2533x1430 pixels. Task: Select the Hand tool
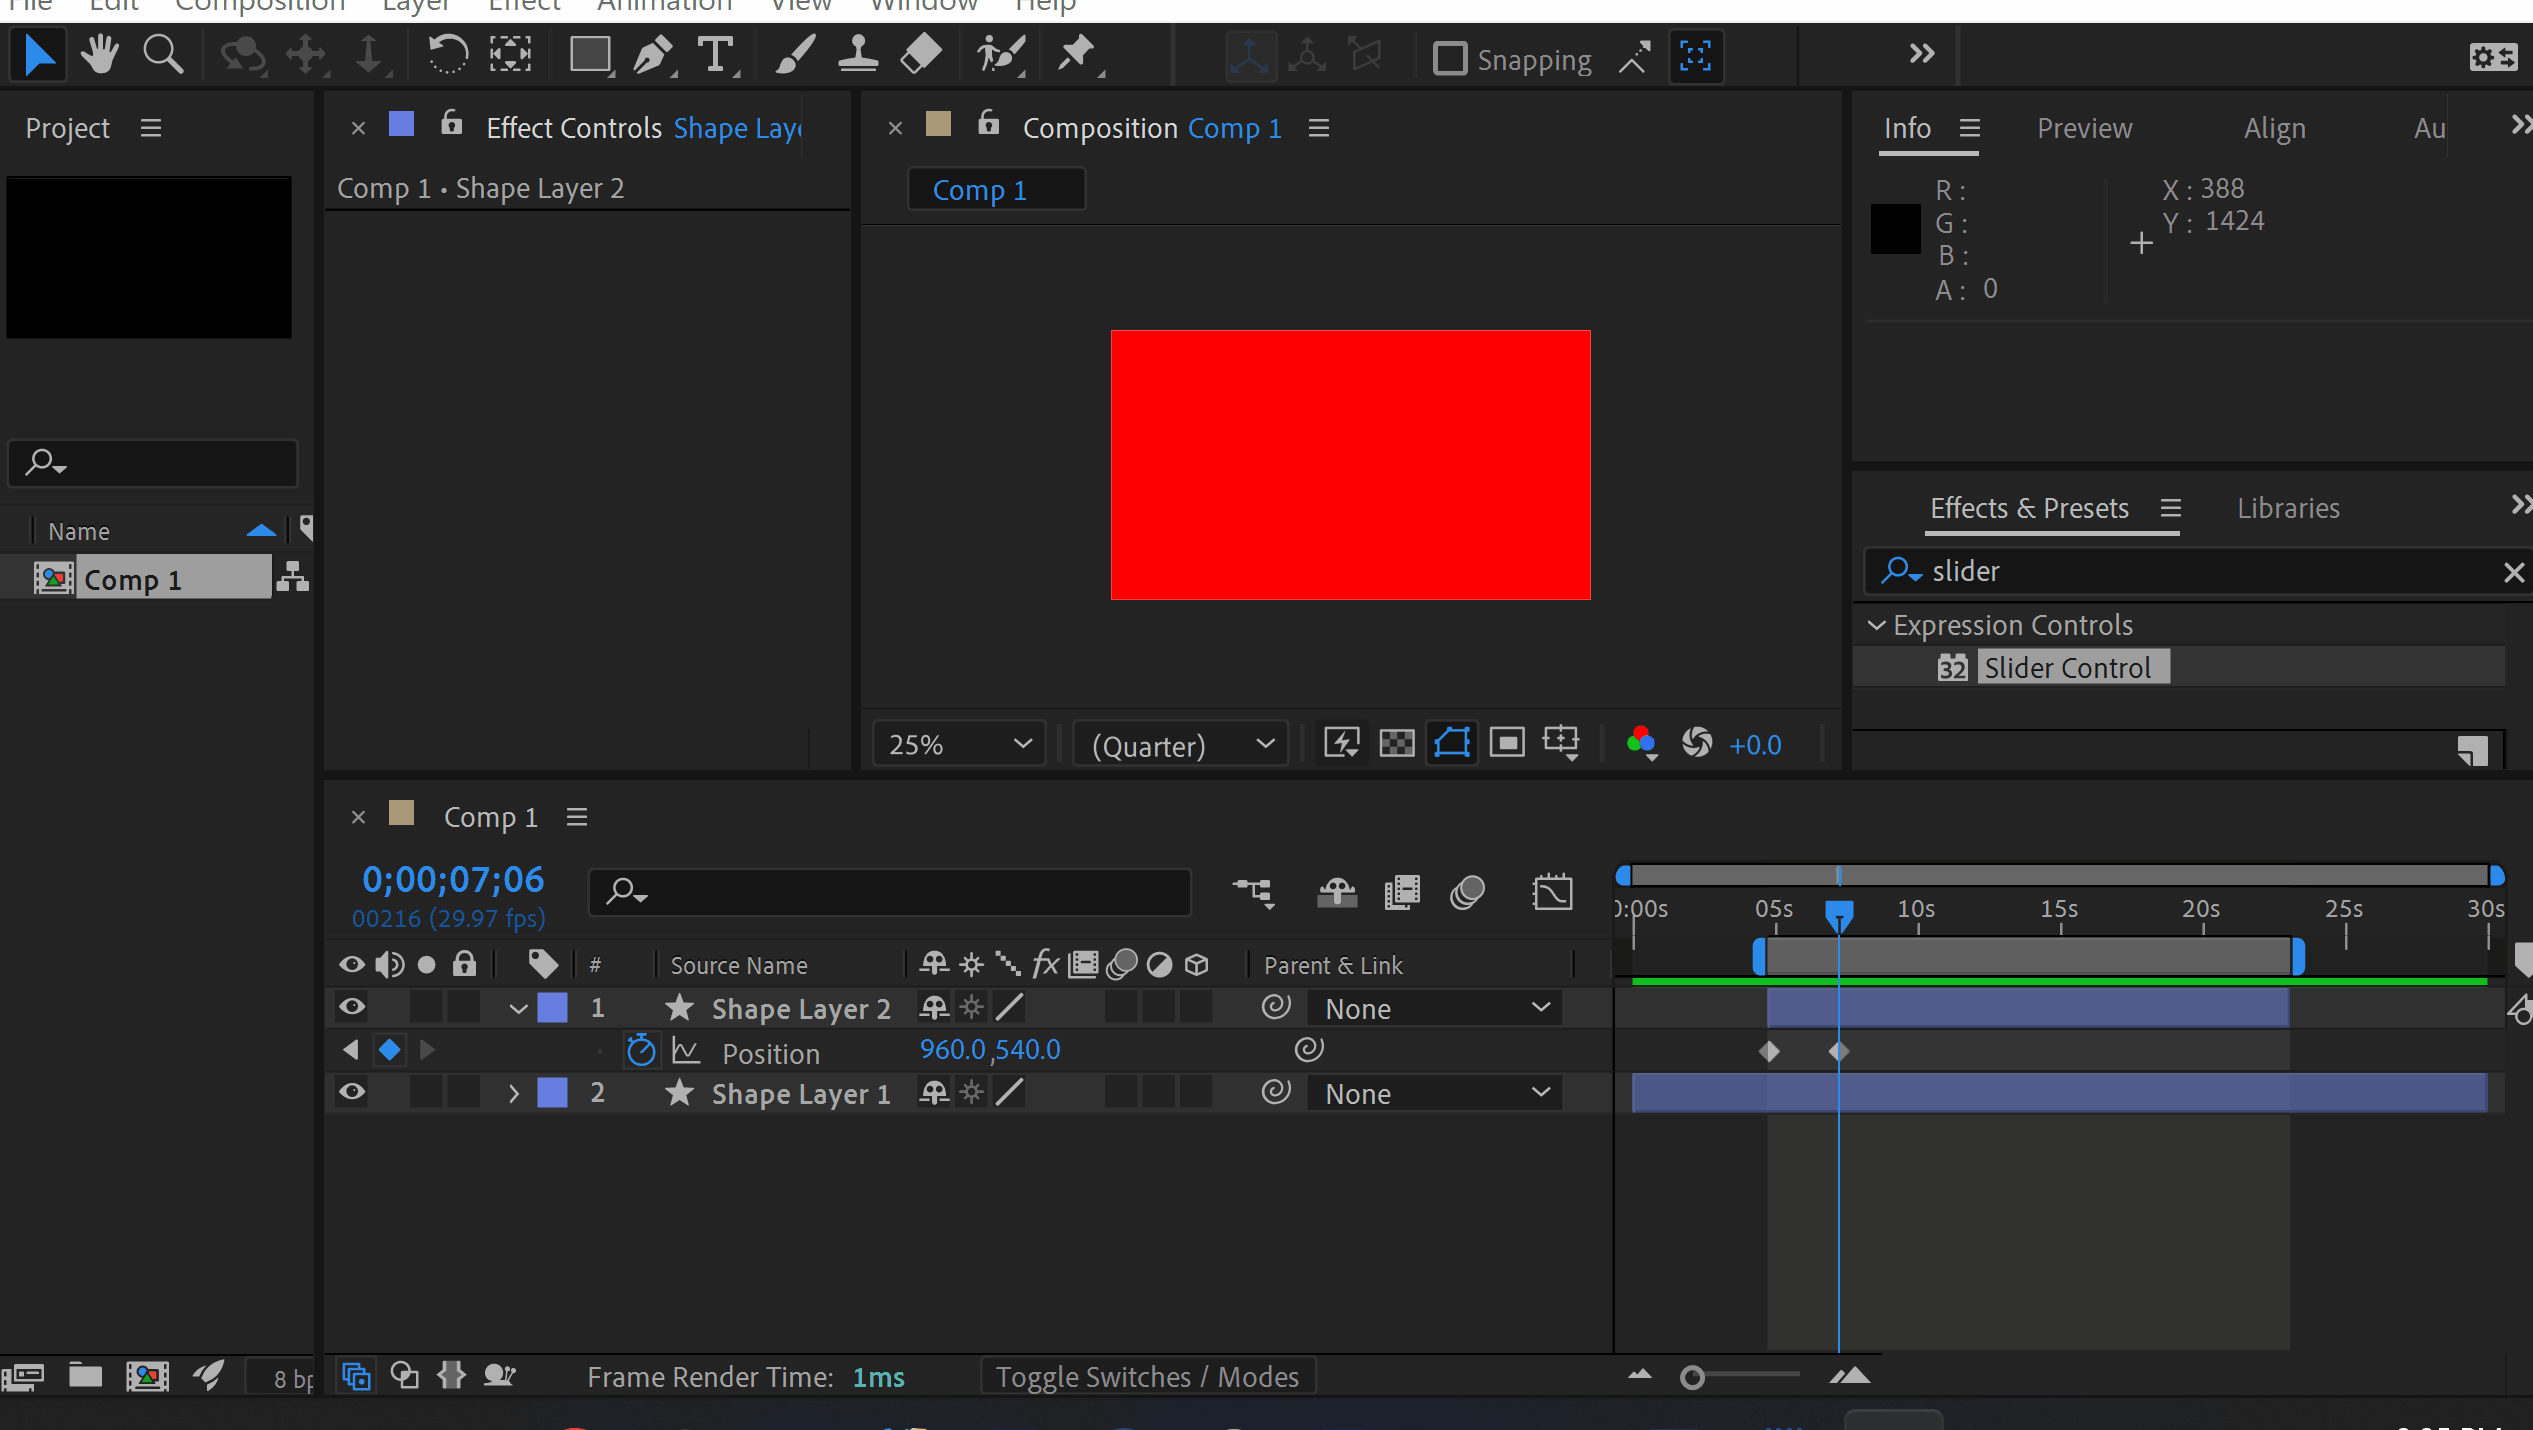pos(99,55)
